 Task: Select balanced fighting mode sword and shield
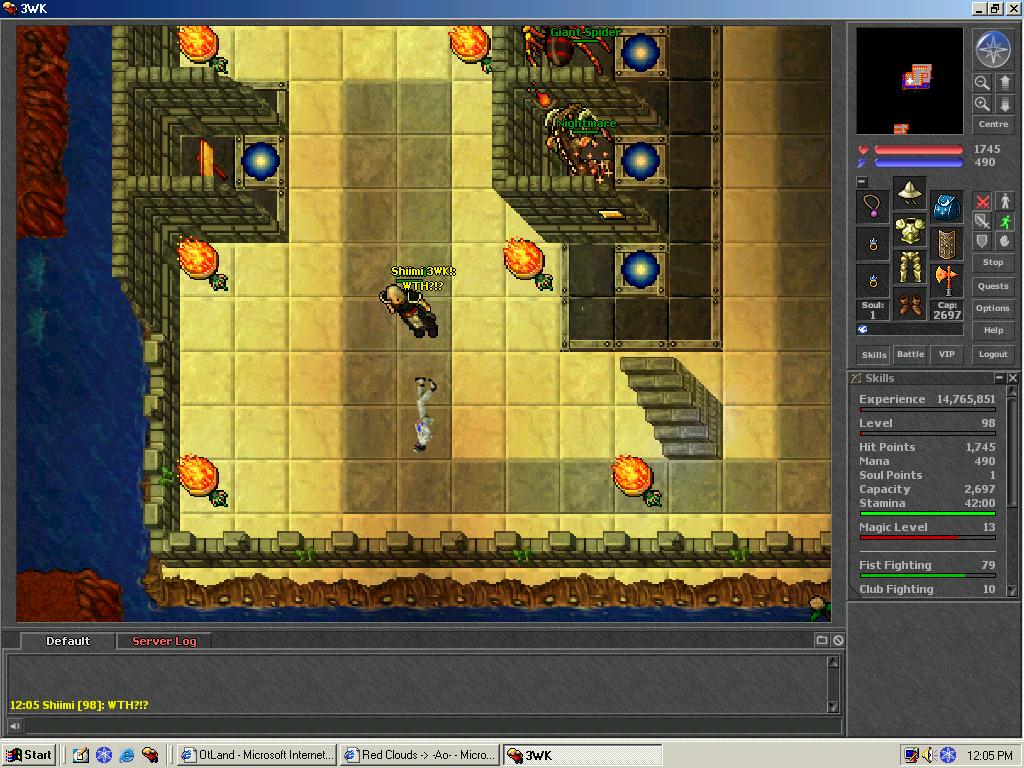point(982,221)
